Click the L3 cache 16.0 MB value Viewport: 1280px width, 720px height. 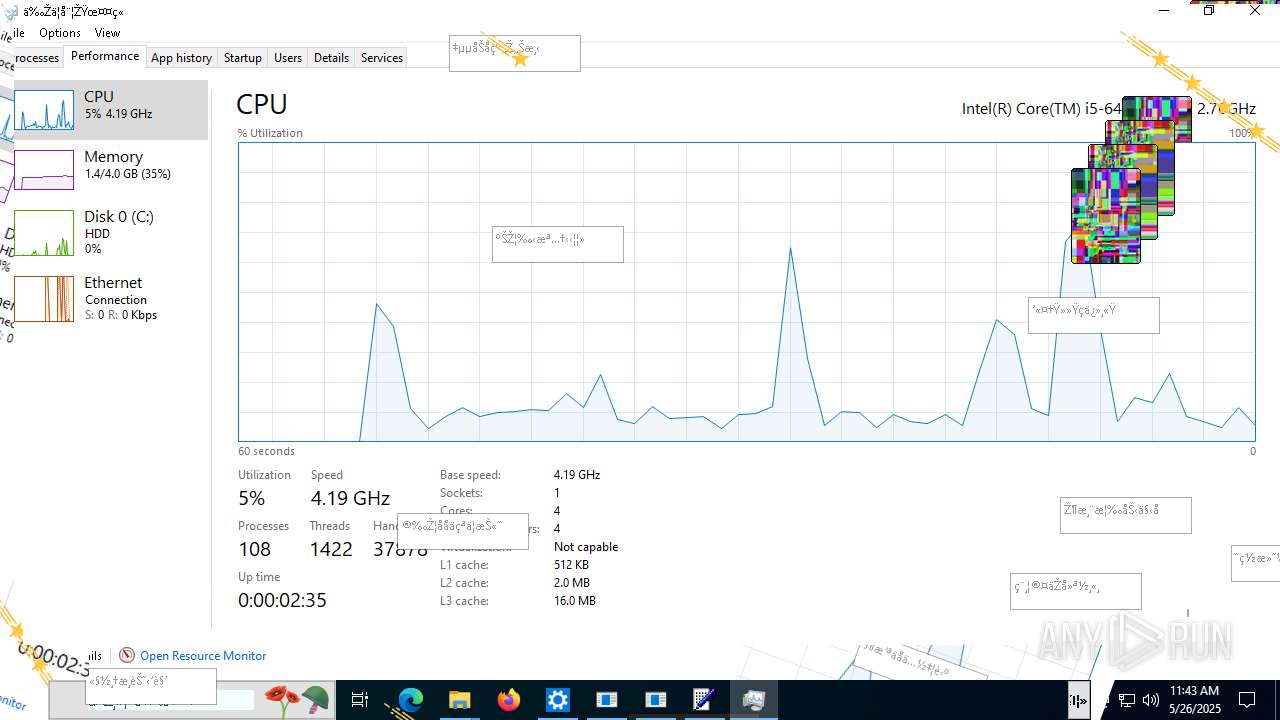point(575,601)
